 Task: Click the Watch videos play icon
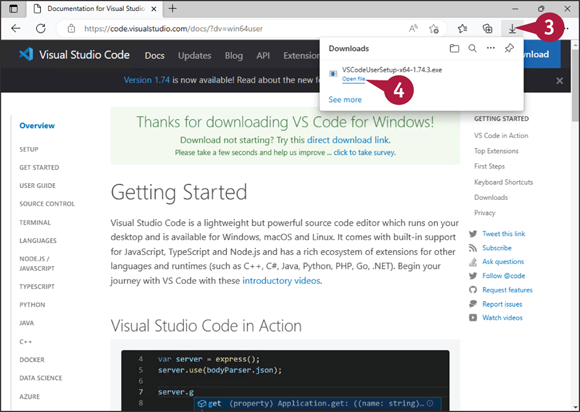[x=473, y=318]
